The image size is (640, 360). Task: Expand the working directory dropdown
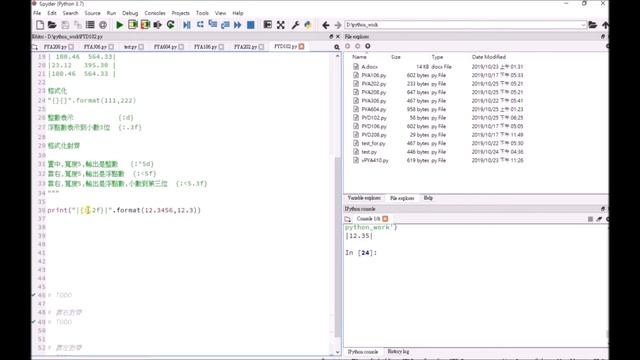pos(583,25)
